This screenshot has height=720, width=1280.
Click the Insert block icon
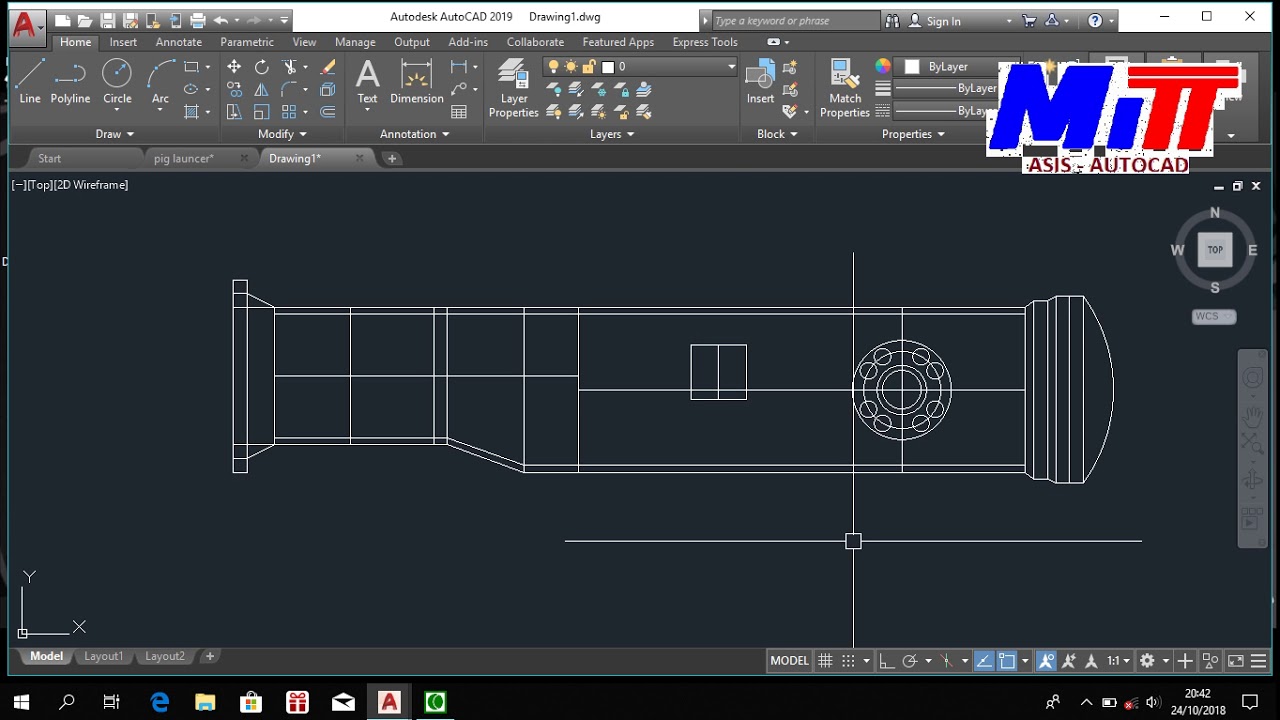click(x=761, y=81)
